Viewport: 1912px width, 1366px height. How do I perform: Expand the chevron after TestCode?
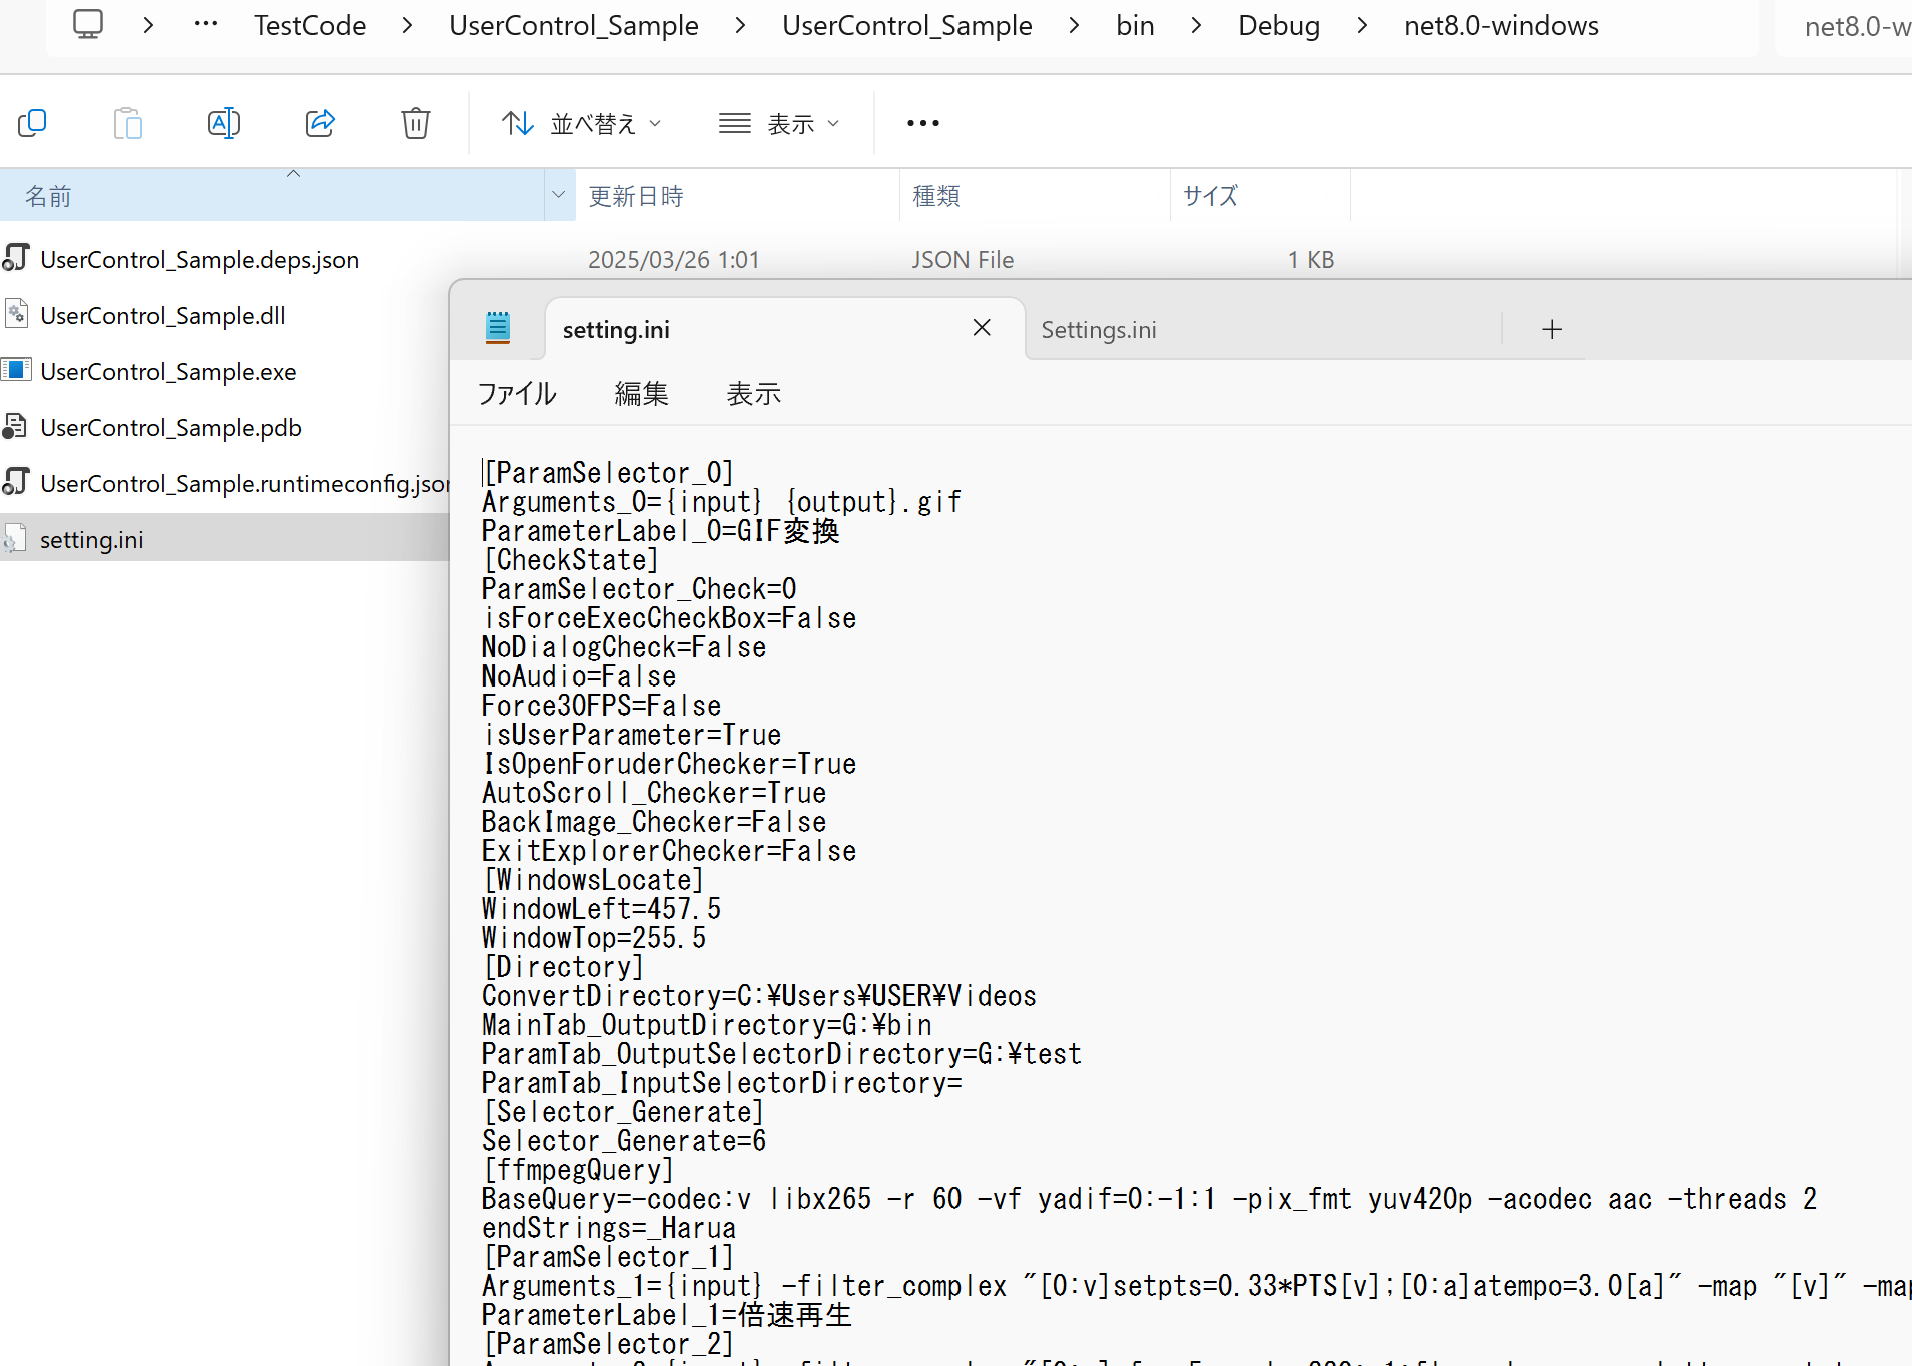[407, 25]
